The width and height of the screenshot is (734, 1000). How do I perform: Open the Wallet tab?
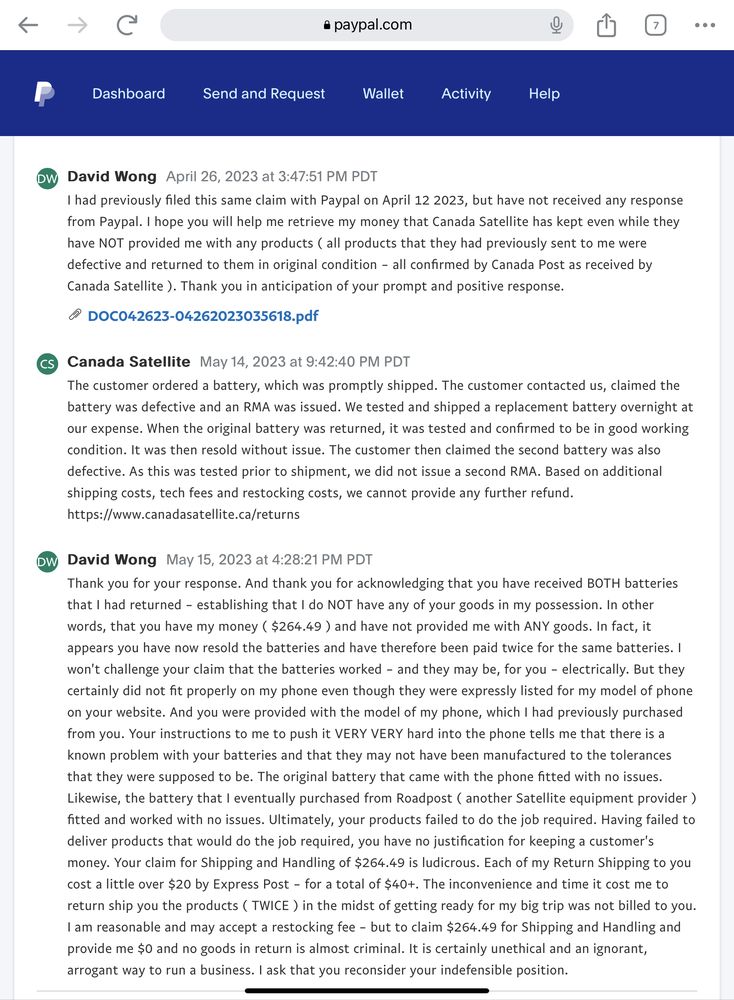pos(383,93)
